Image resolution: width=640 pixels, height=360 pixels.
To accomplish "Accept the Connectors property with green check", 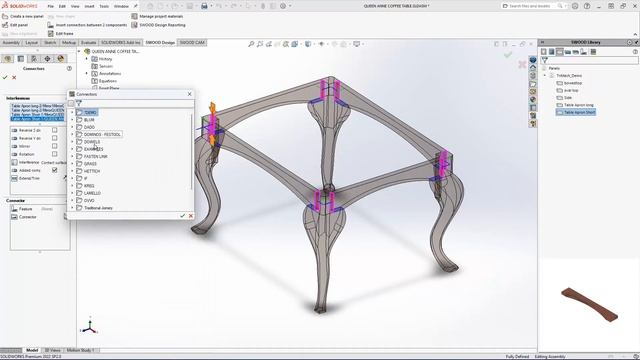I will [x=5, y=77].
